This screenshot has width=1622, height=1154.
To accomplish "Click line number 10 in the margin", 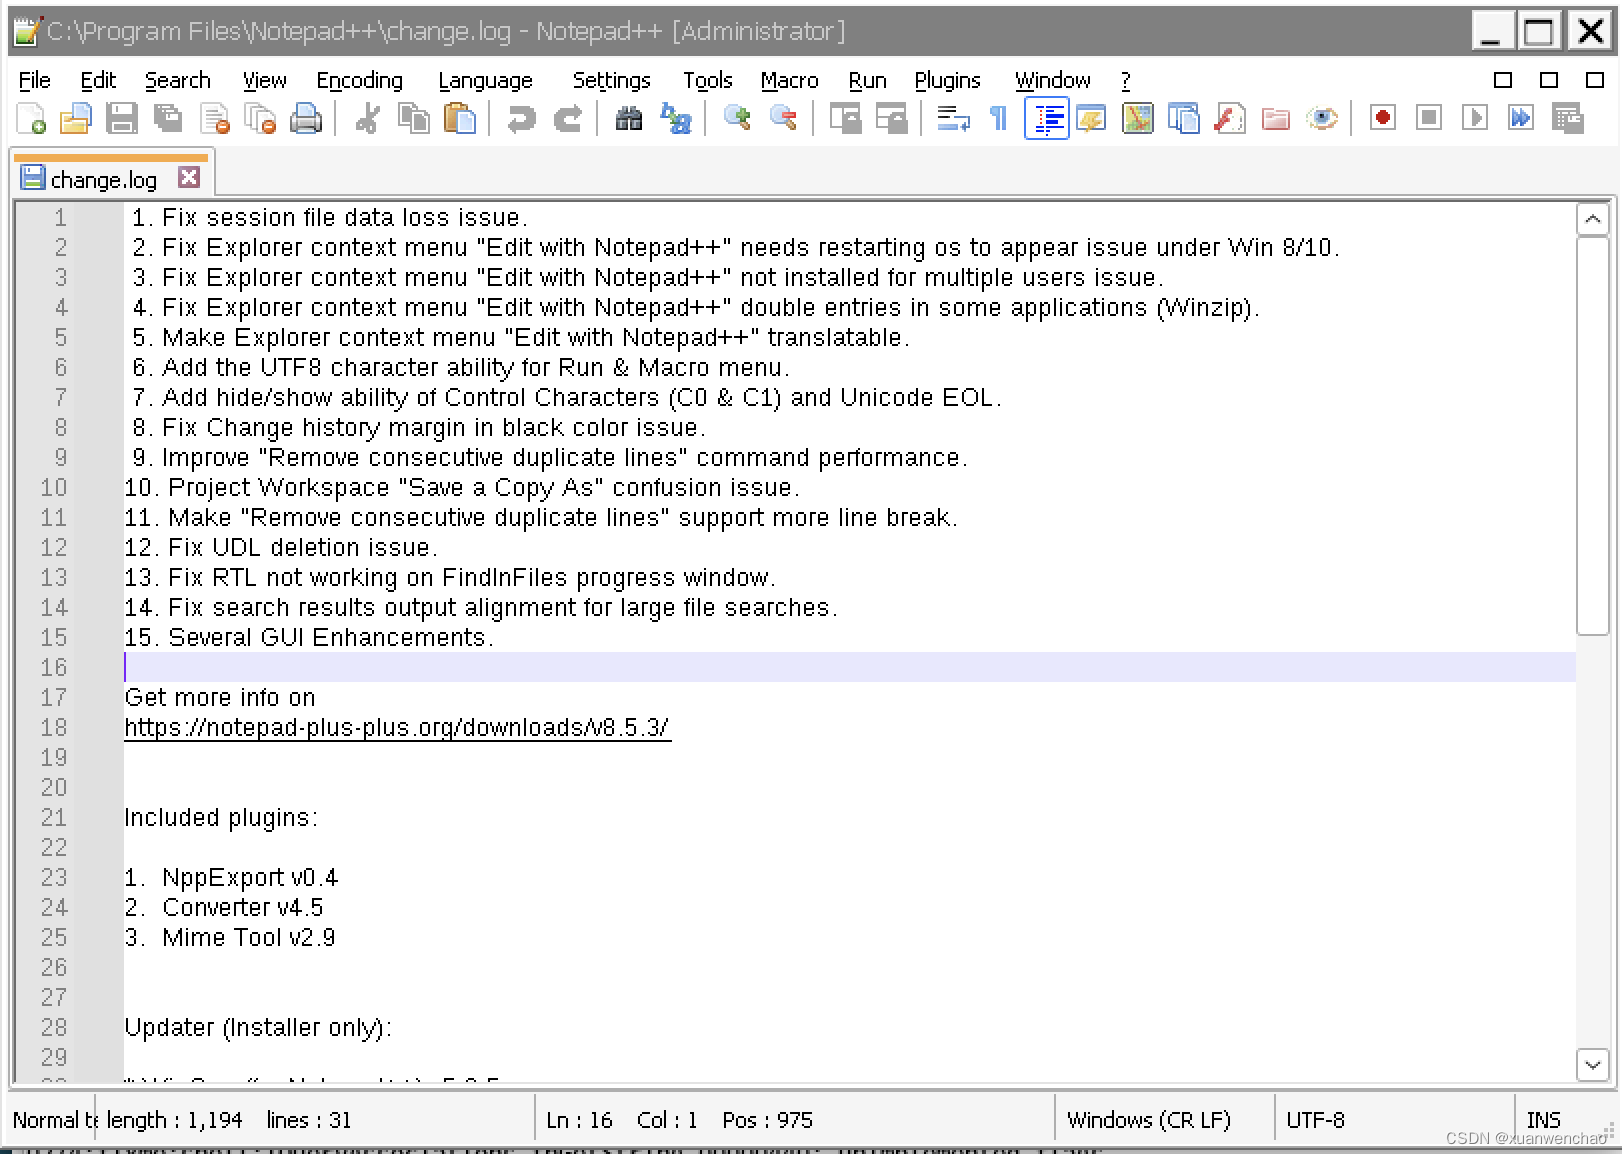I will click(x=54, y=487).
